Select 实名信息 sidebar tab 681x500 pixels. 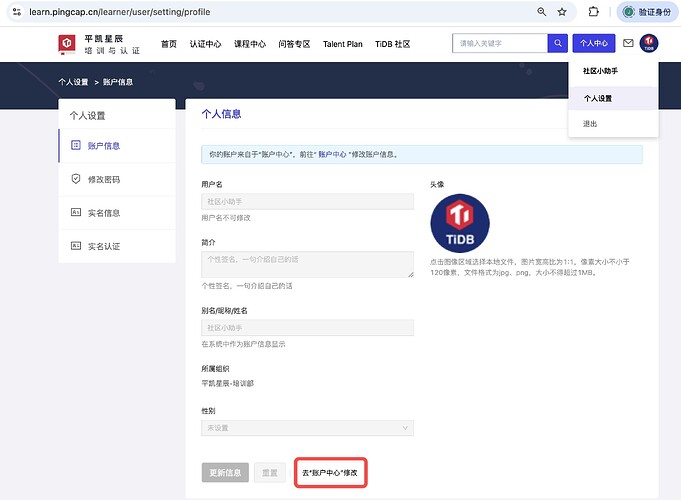point(117,213)
